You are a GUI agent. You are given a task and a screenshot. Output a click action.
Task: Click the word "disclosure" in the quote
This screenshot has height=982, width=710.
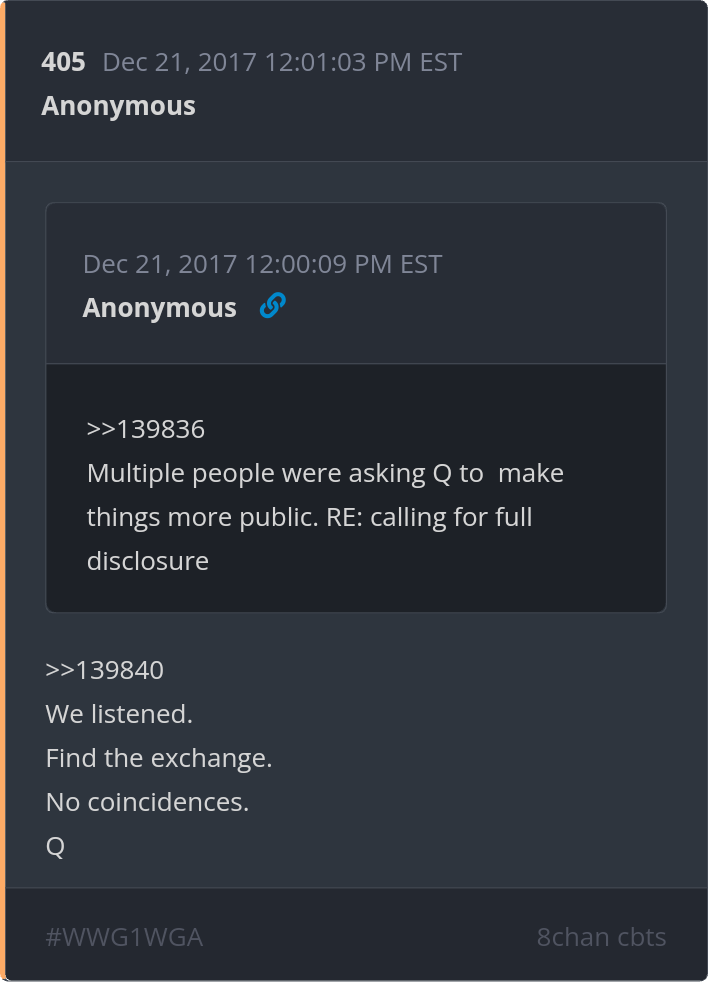(x=148, y=561)
